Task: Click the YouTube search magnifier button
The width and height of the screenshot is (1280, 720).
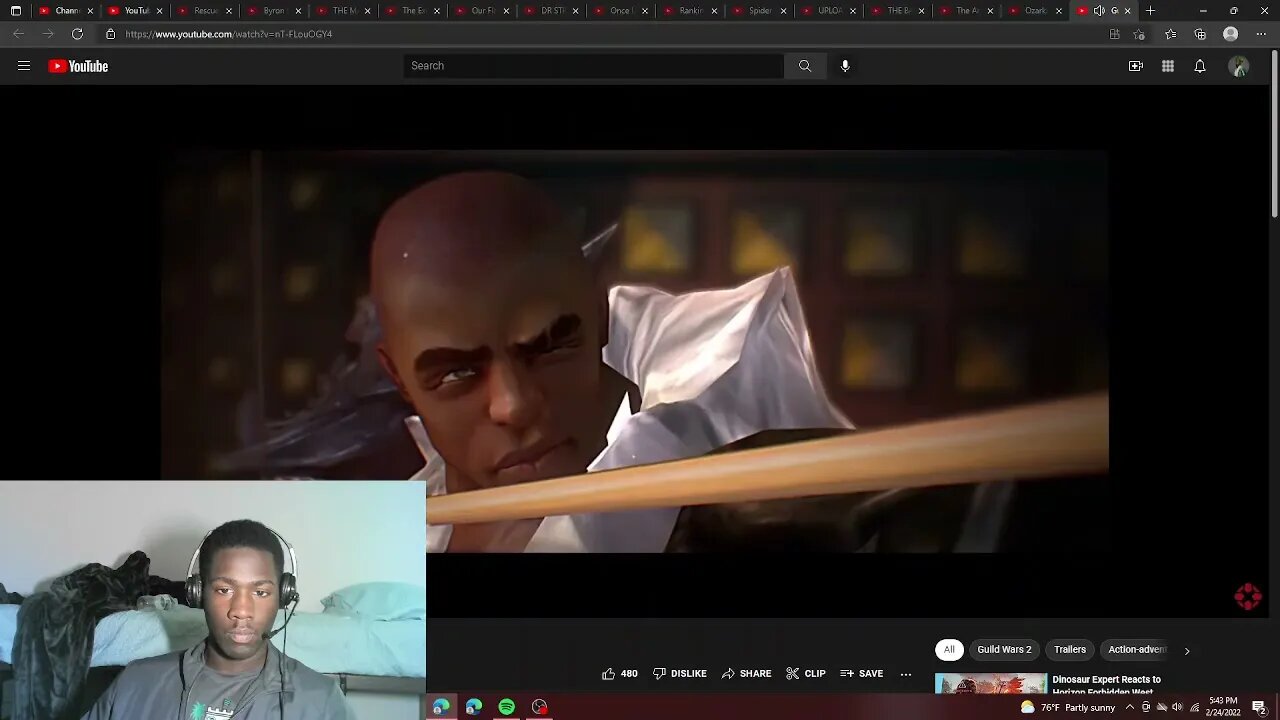Action: click(x=805, y=66)
